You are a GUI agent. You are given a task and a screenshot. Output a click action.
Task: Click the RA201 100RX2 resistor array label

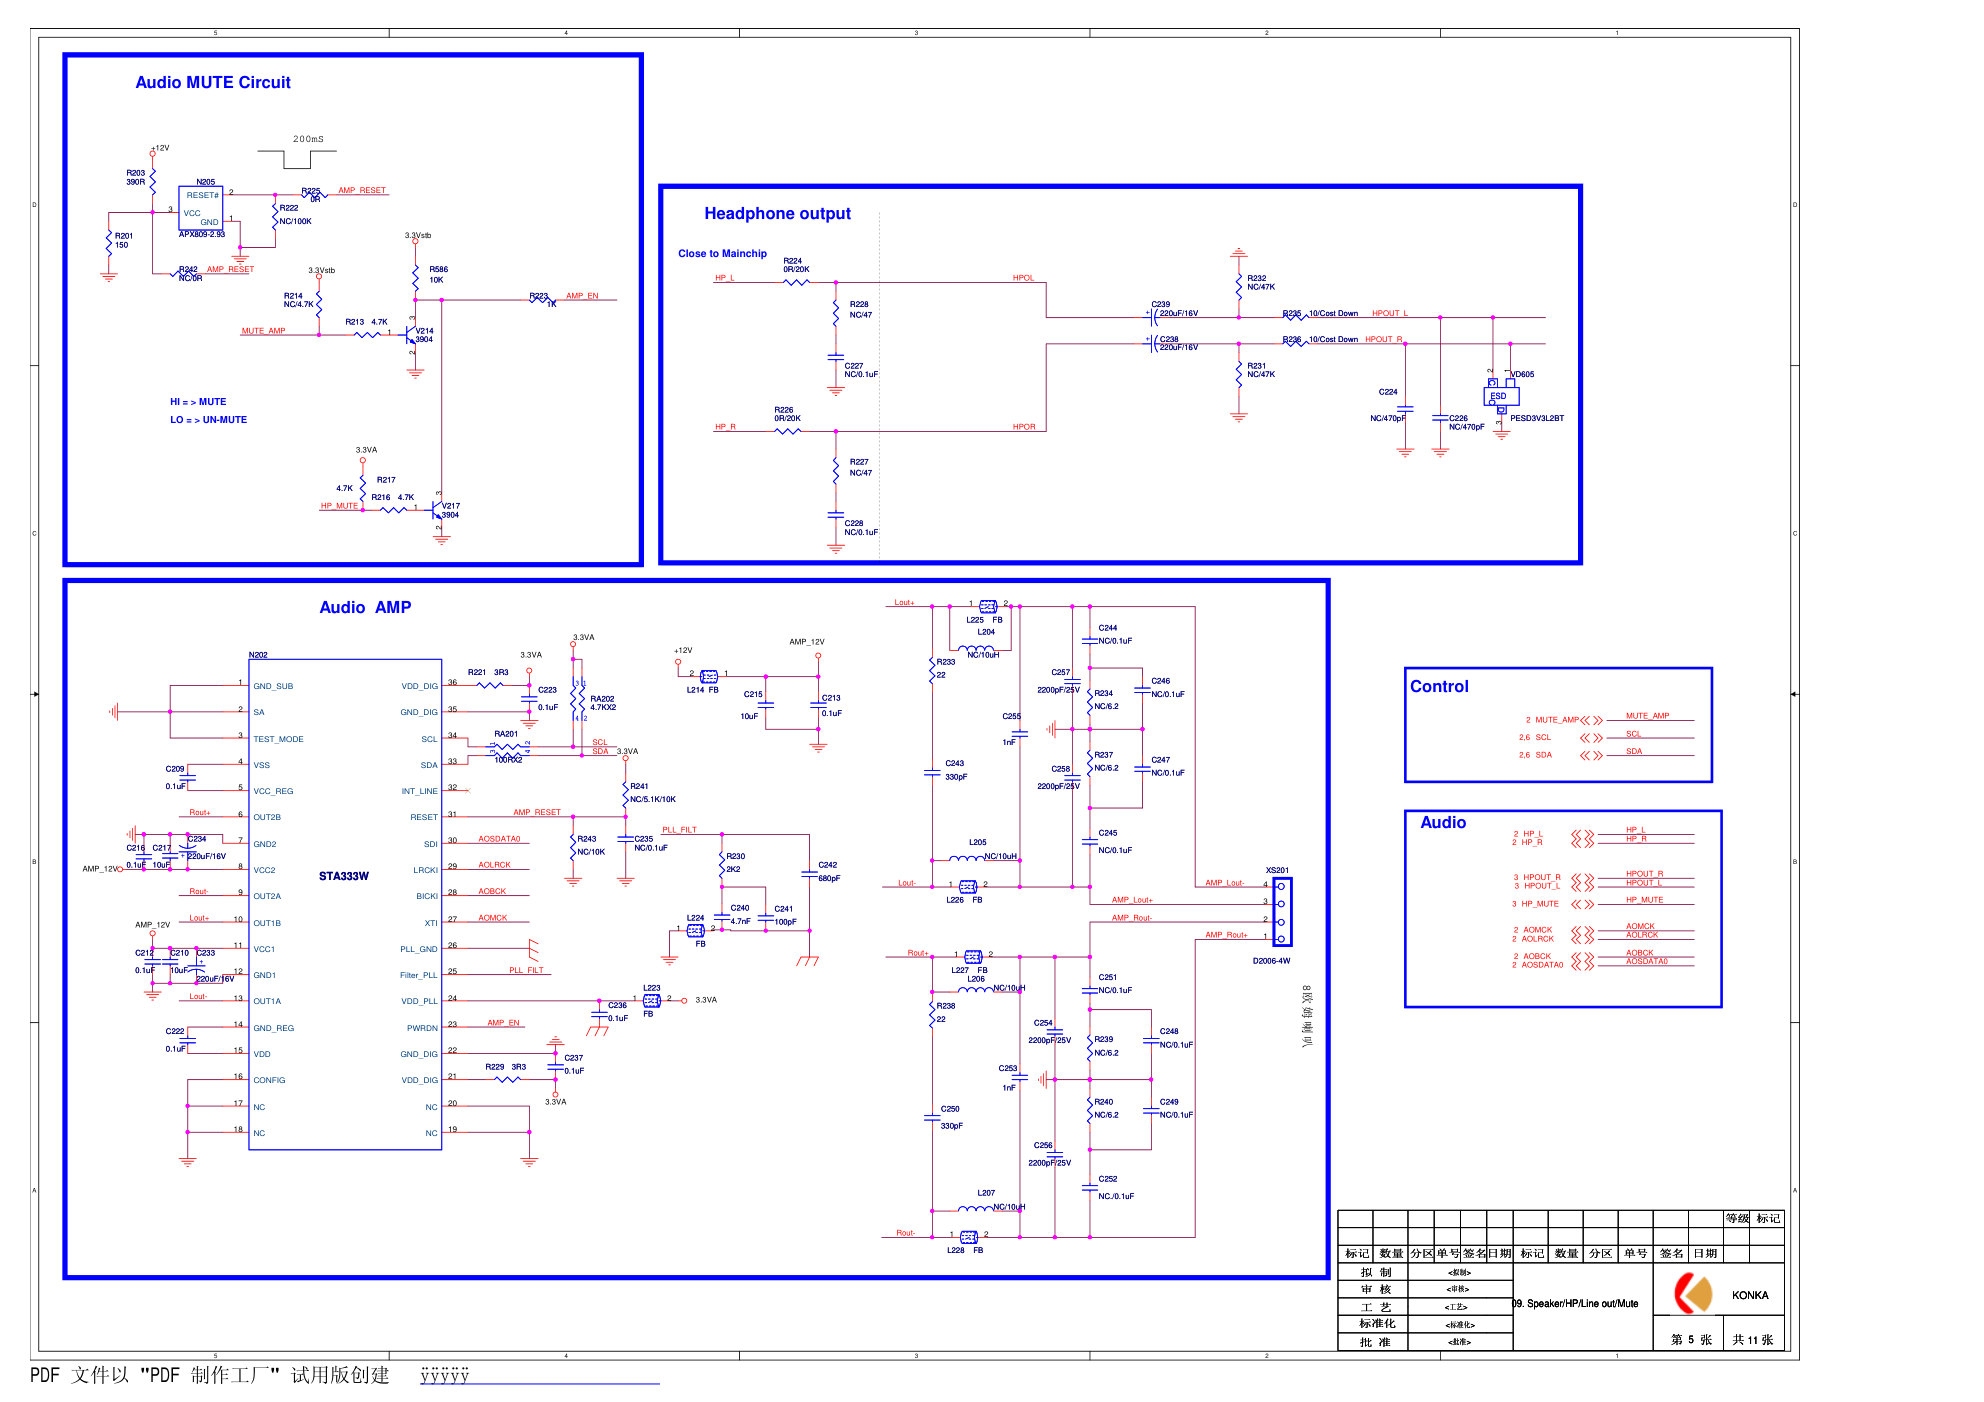click(x=508, y=747)
